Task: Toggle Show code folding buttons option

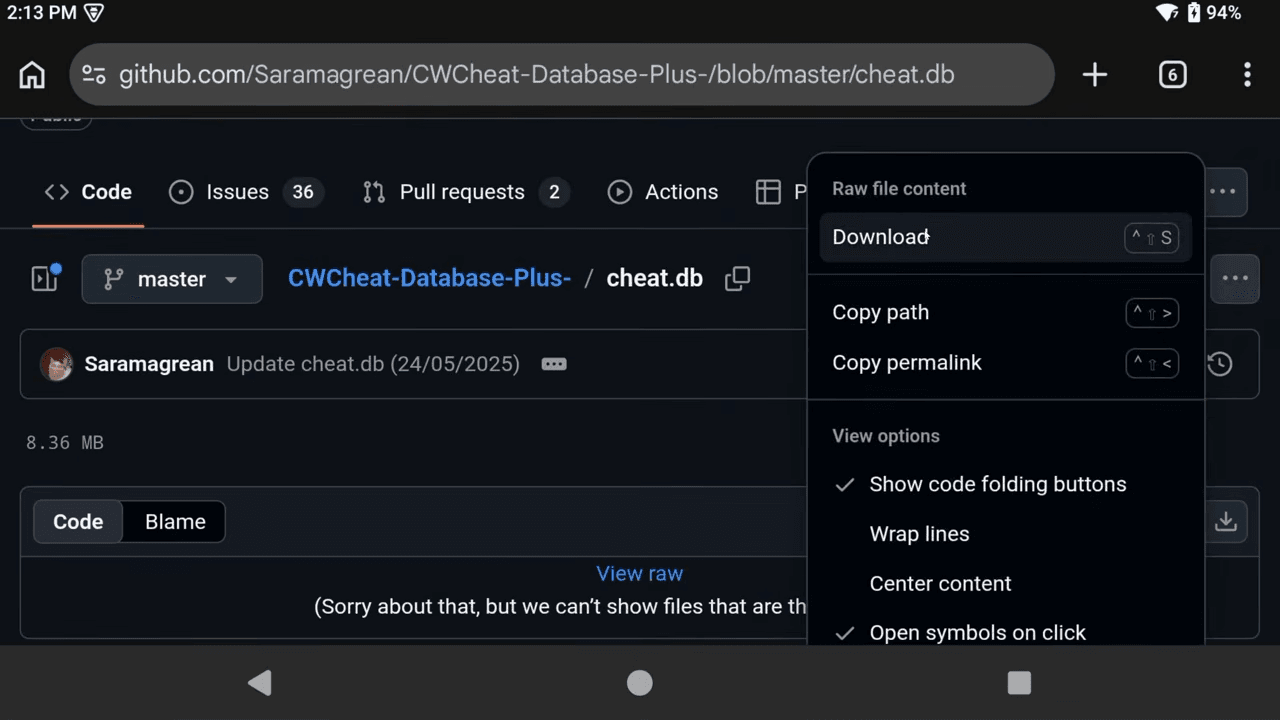Action: tap(1006, 485)
